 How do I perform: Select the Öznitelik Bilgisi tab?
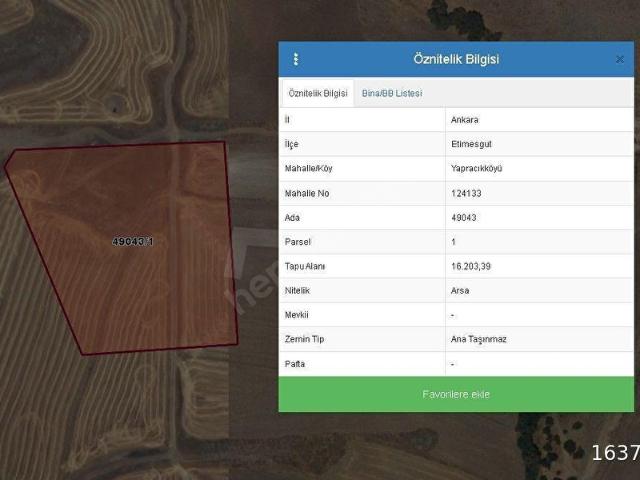pos(318,93)
